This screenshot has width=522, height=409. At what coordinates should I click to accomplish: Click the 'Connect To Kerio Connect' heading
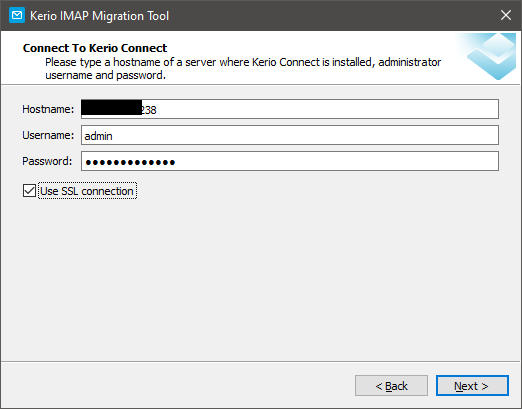point(95,48)
